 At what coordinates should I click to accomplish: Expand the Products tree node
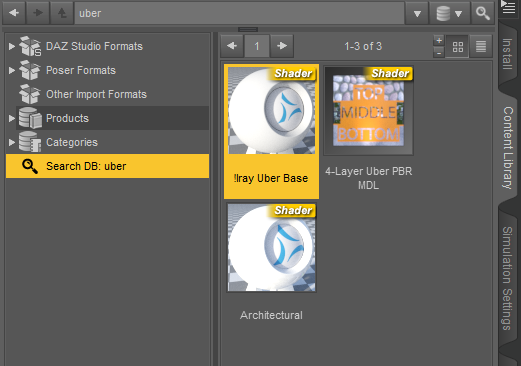click(12, 118)
